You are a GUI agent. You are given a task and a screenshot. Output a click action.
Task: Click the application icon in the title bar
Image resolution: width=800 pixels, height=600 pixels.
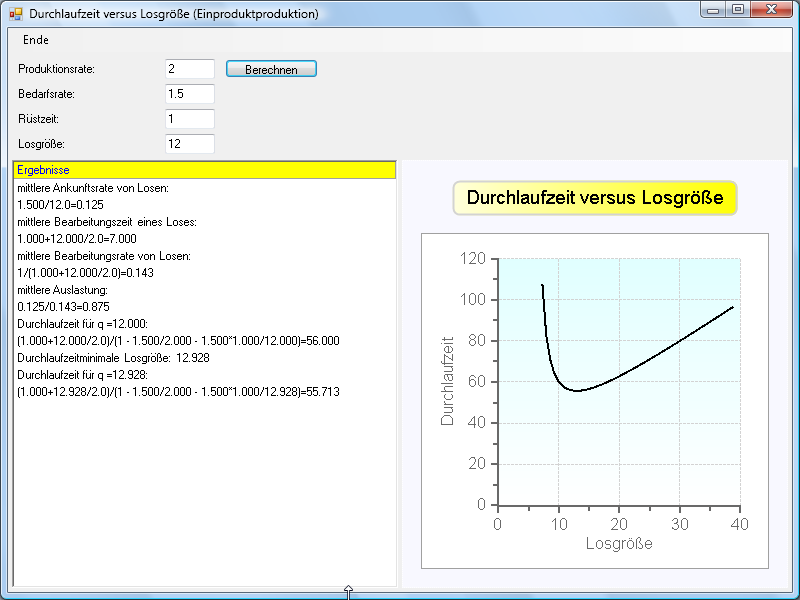18,14
